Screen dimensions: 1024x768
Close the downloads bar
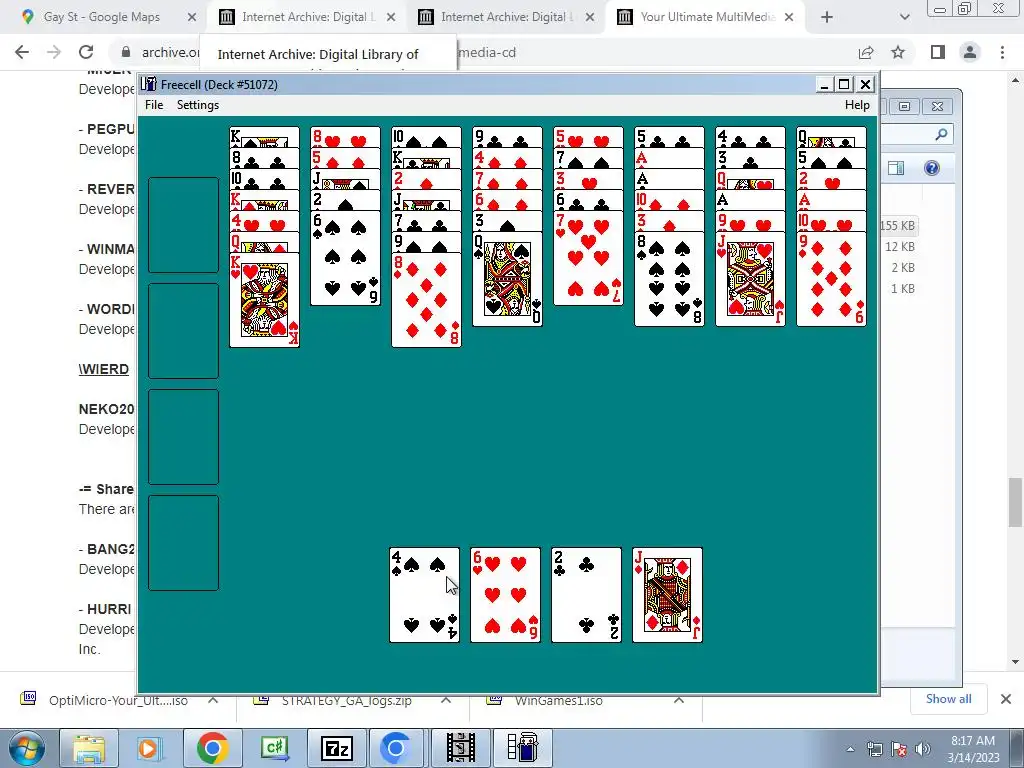1006,699
